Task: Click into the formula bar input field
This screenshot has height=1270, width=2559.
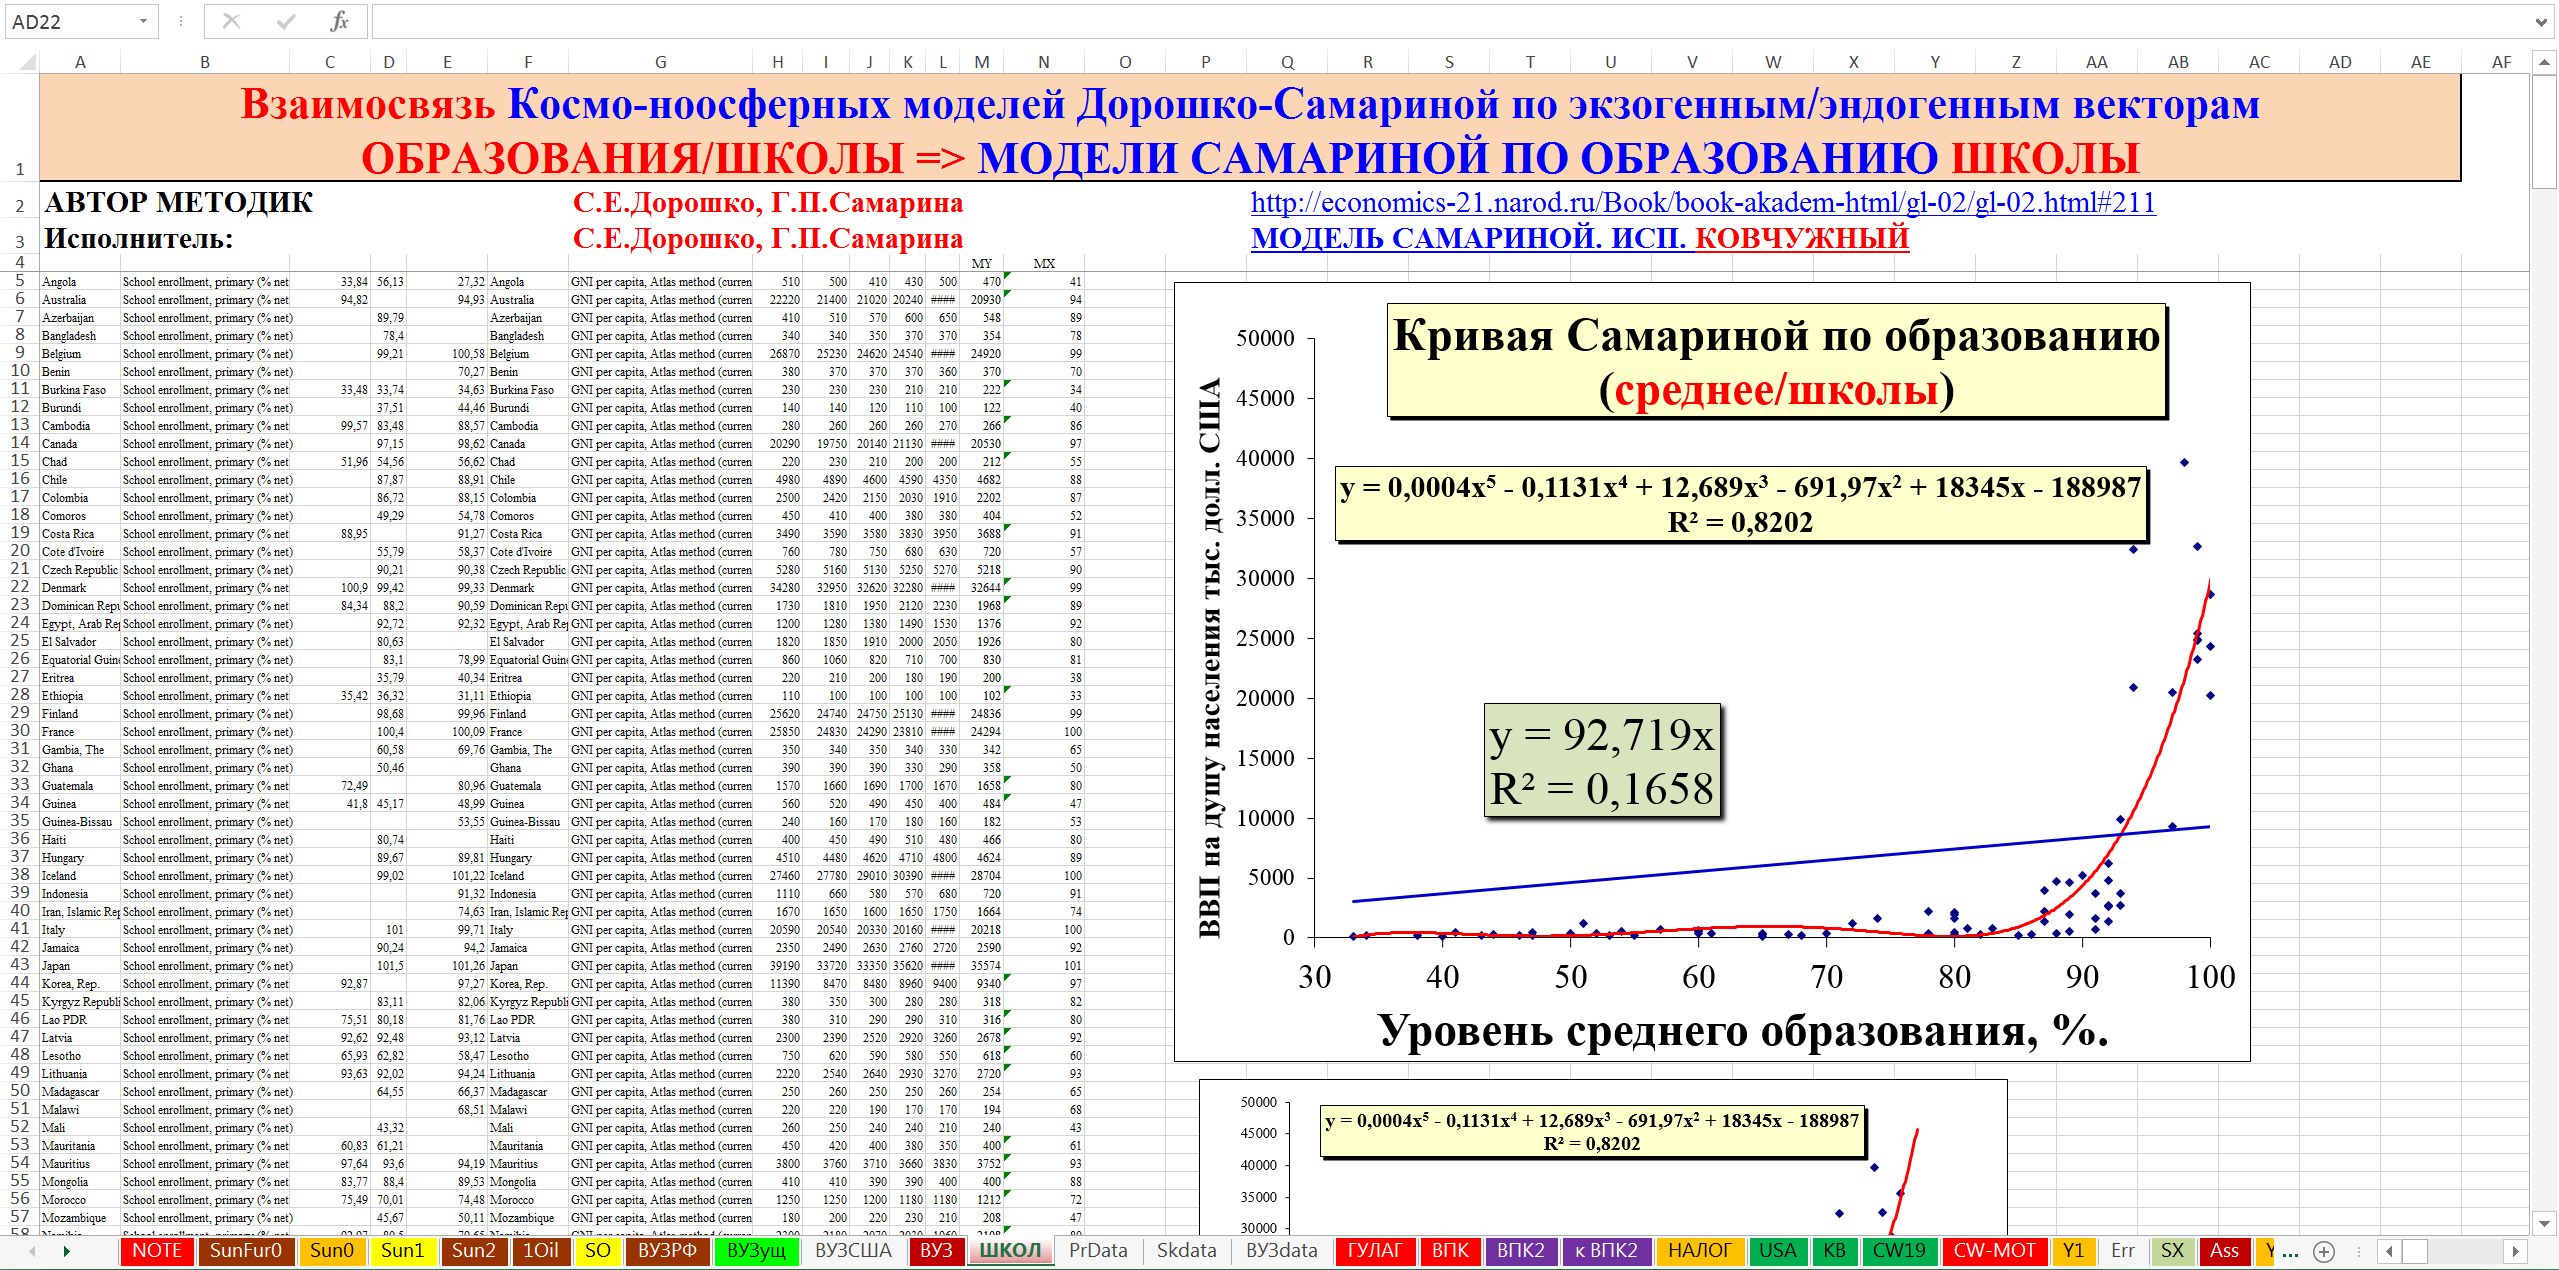Action: point(1400,21)
